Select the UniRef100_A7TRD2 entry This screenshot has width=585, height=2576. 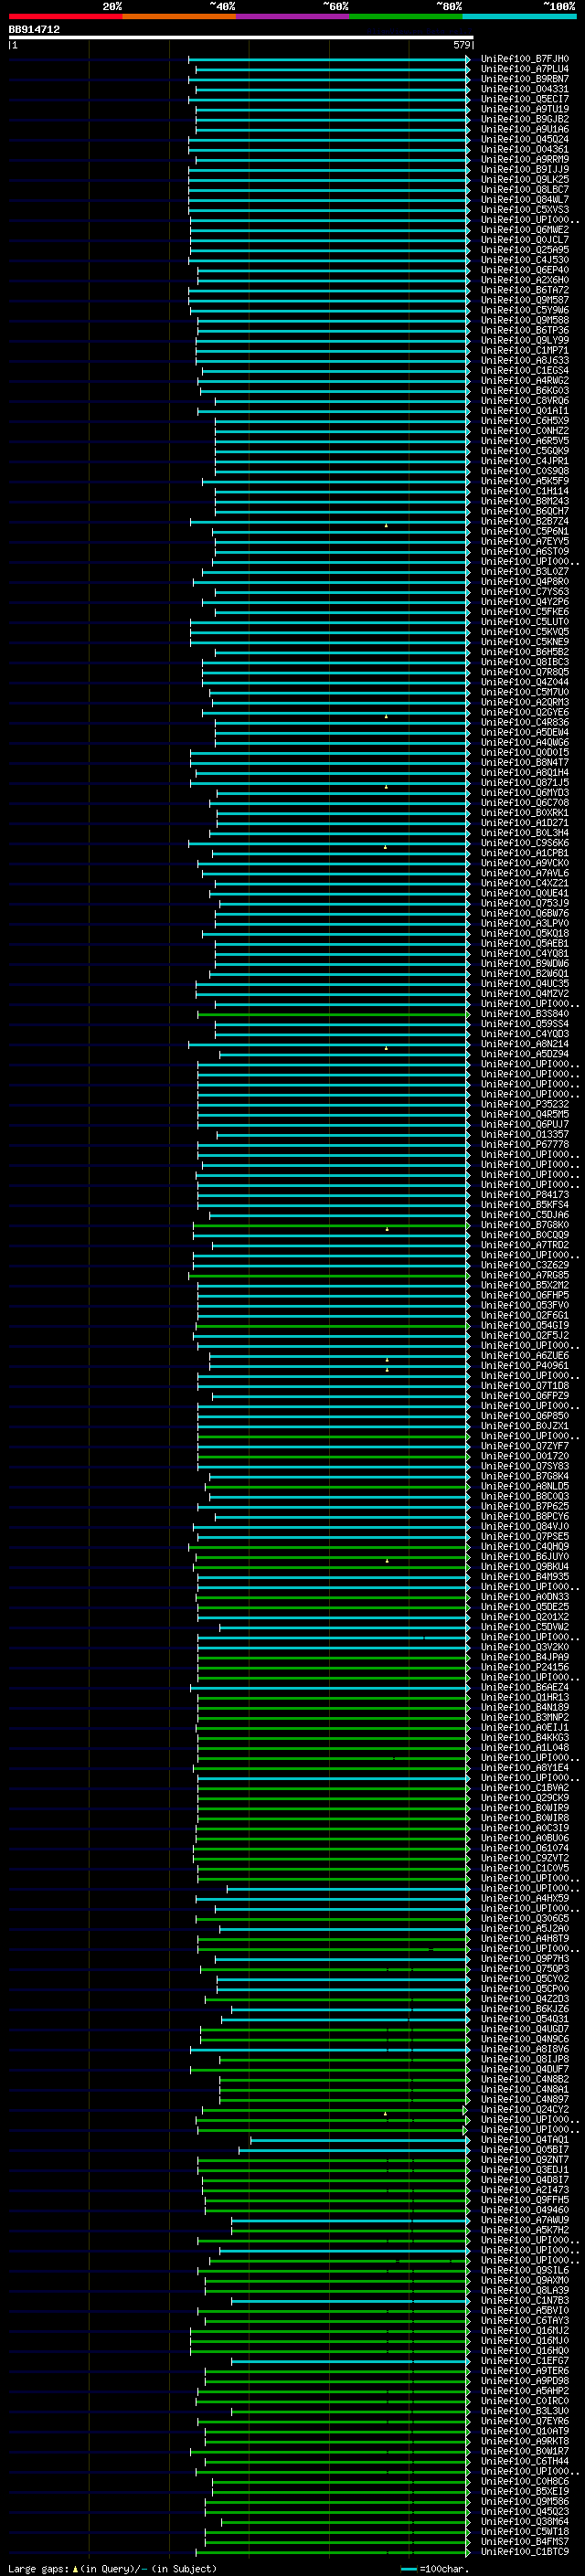(x=524, y=1245)
